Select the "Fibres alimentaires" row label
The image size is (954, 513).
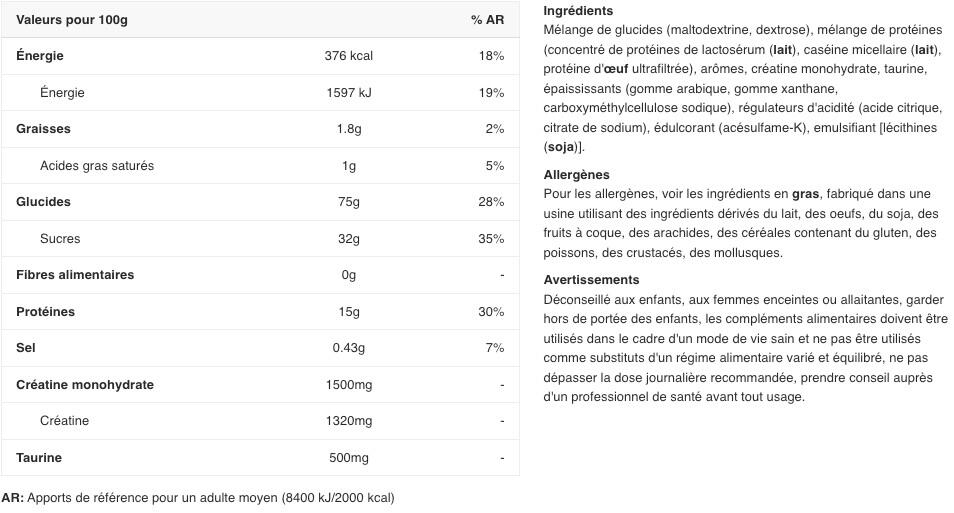click(x=75, y=275)
